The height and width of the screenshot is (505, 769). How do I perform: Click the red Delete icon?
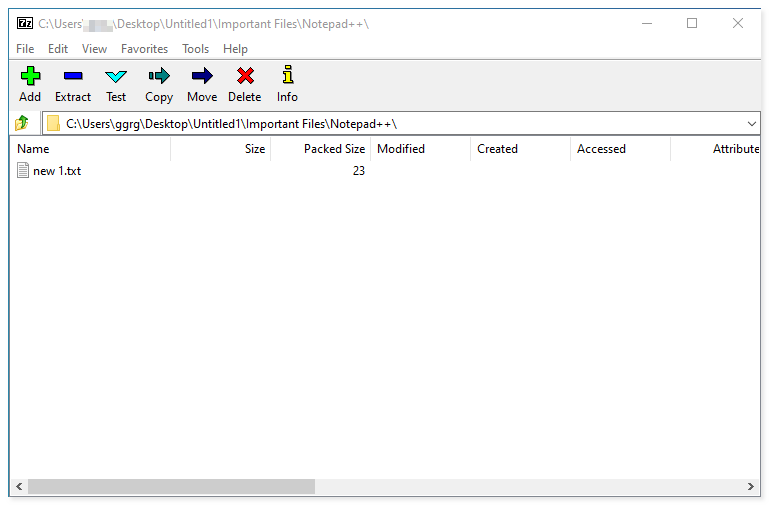pos(244,76)
